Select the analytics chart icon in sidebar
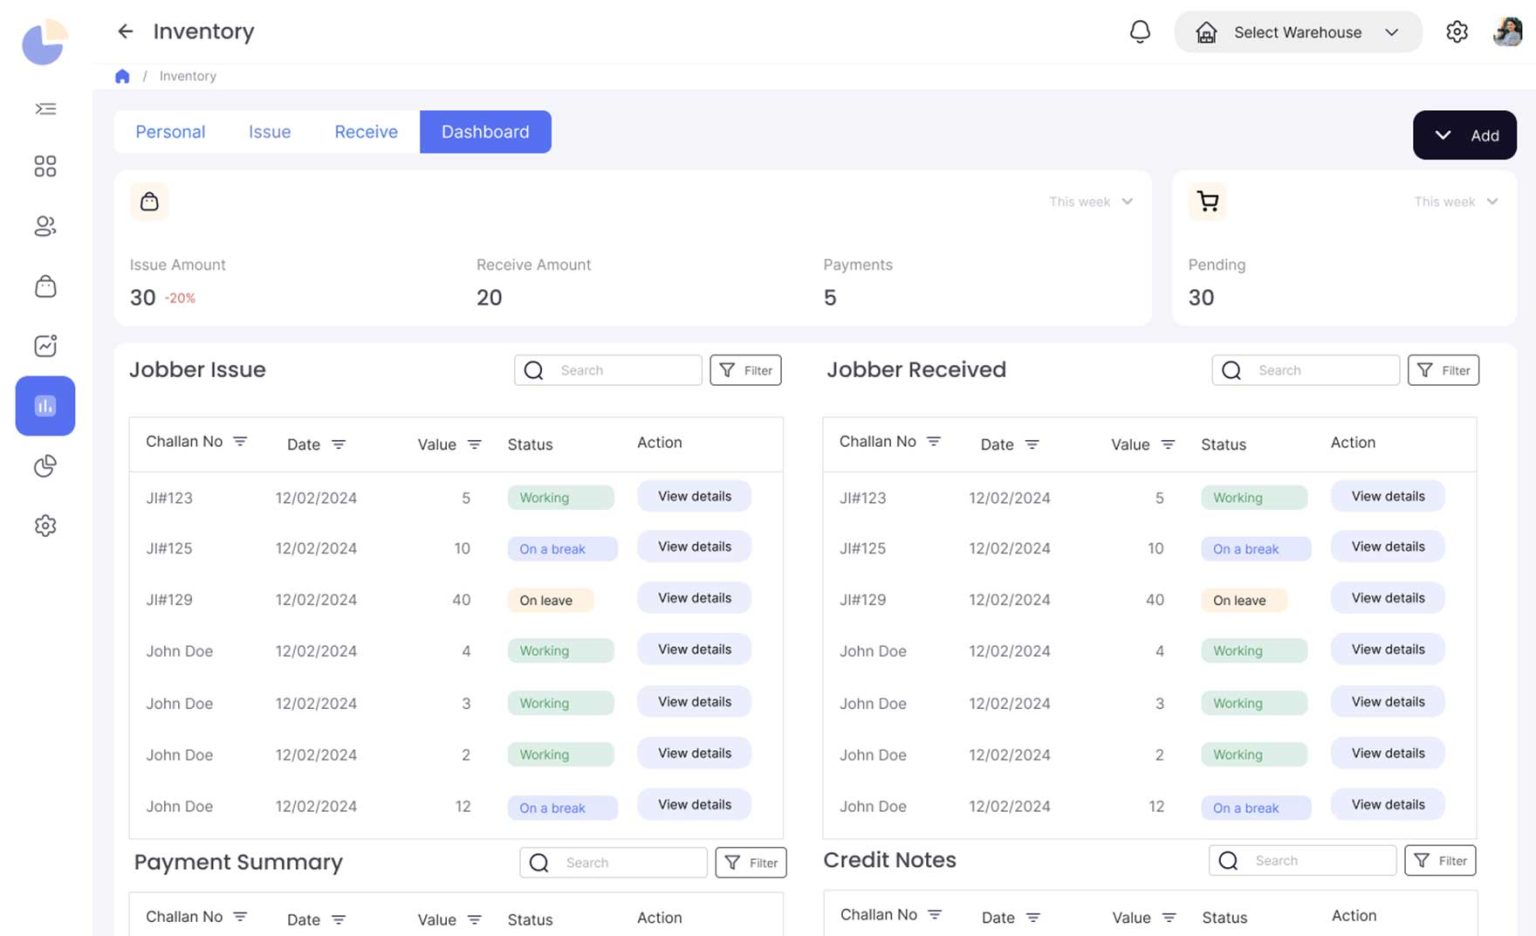Viewport: 1536px width, 936px height. coord(44,345)
